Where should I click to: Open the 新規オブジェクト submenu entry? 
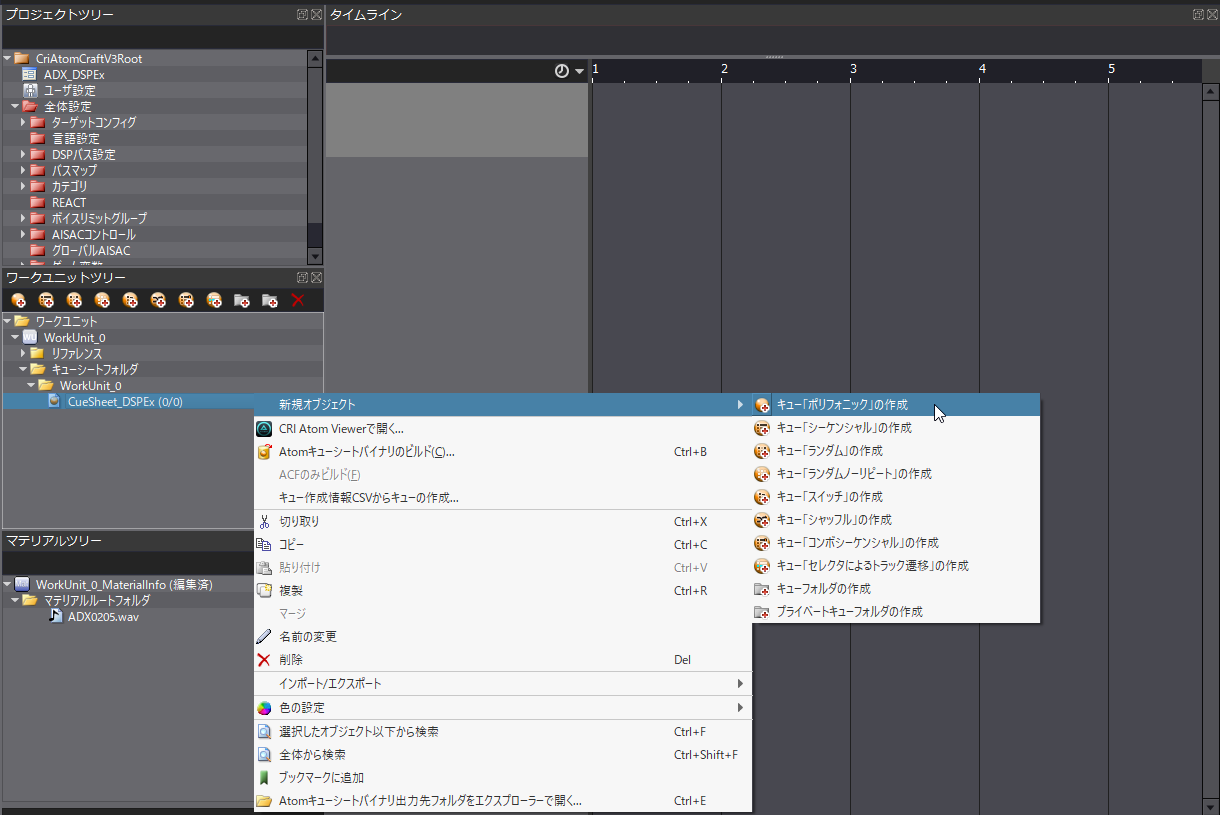click(502, 404)
